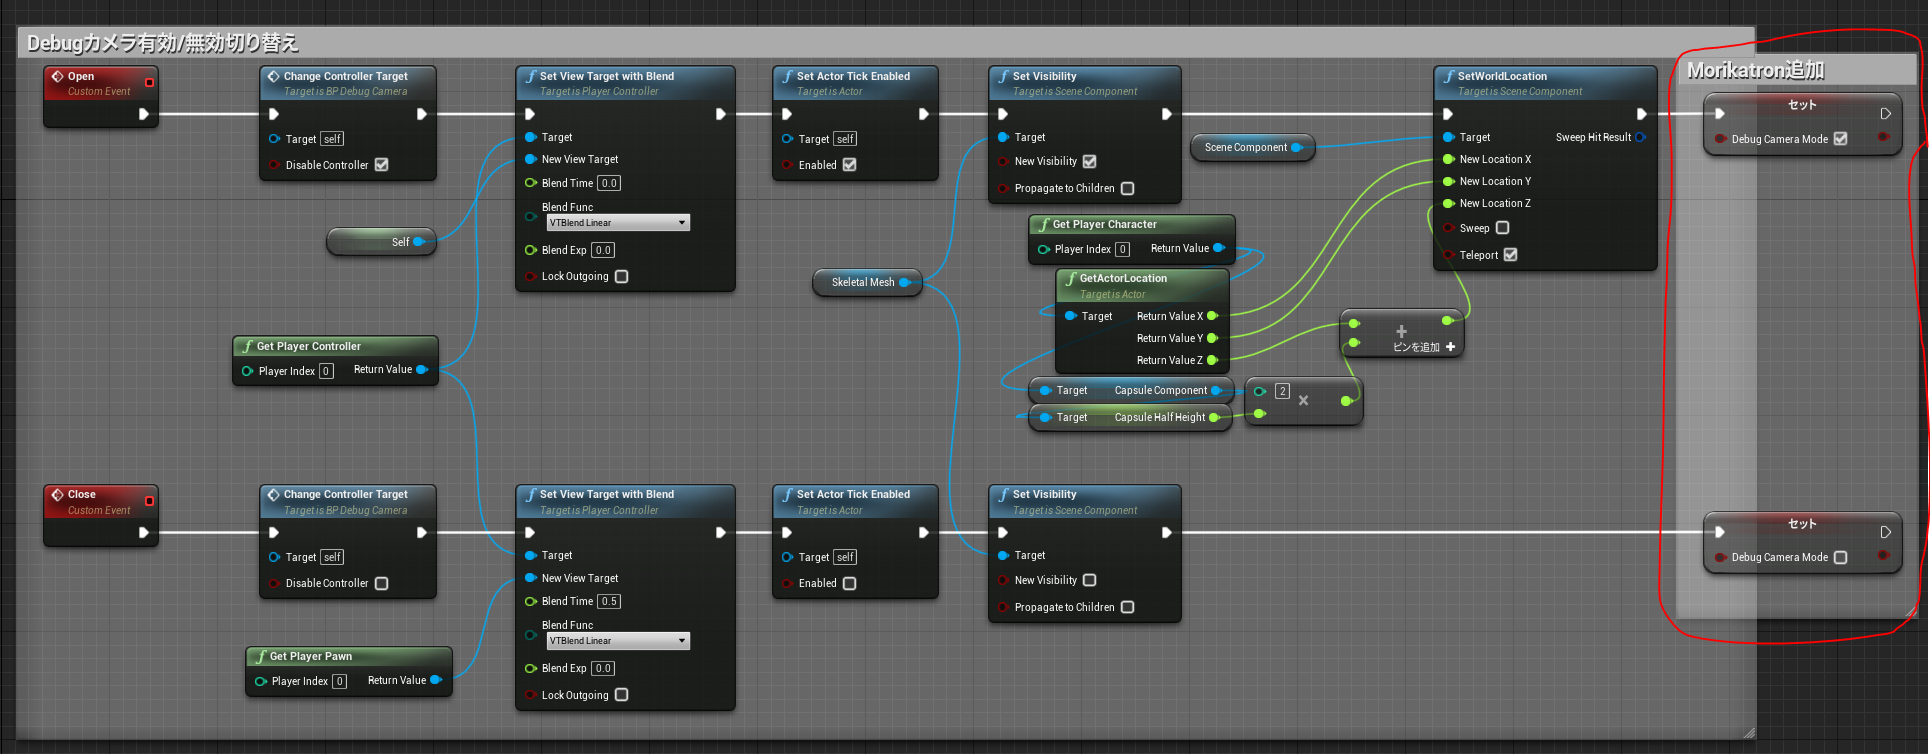Click the Capsule Half Height output pin

[1215, 417]
